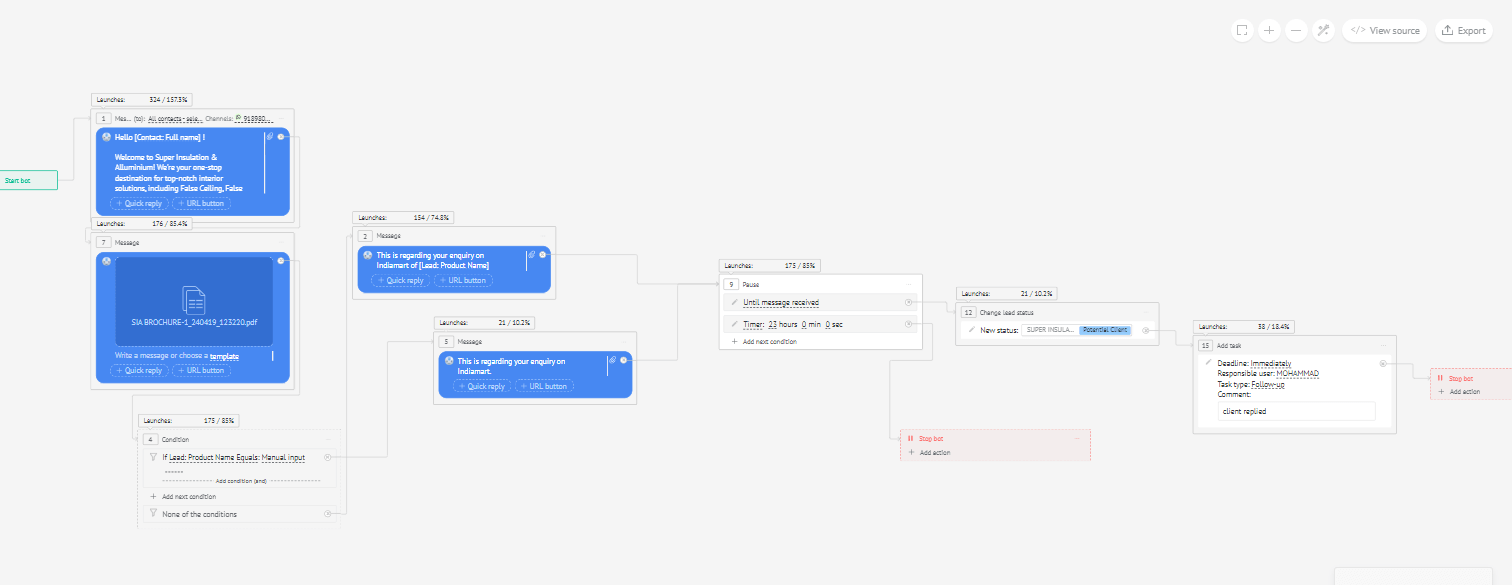1512x585 pixels.
Task: Open options menu of lower Stop bot block
Action: [1077, 438]
